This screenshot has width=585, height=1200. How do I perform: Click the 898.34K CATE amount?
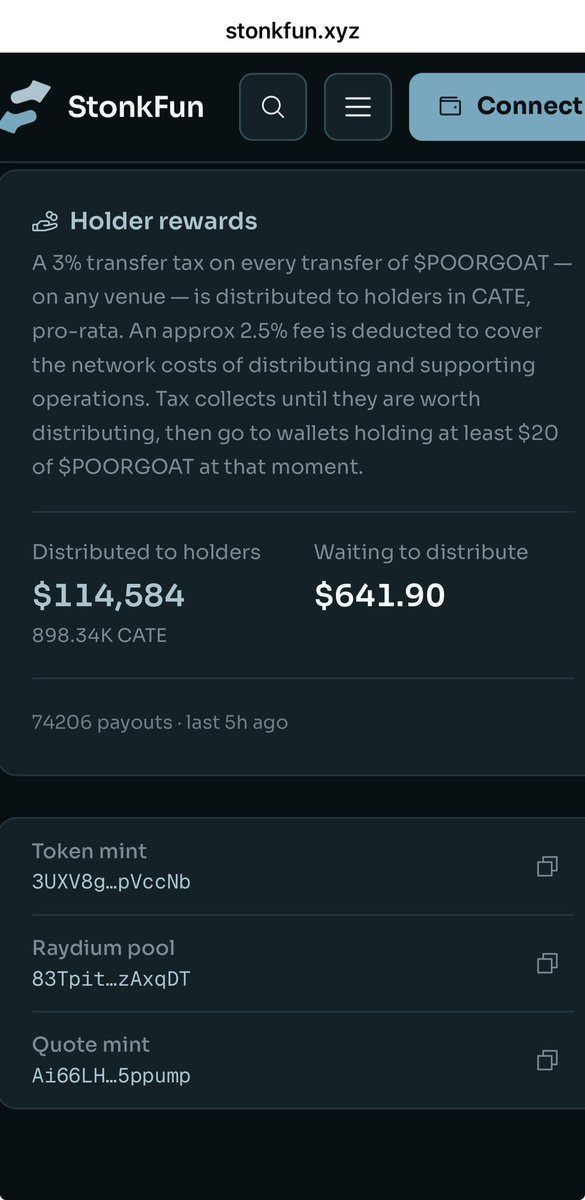(99, 635)
